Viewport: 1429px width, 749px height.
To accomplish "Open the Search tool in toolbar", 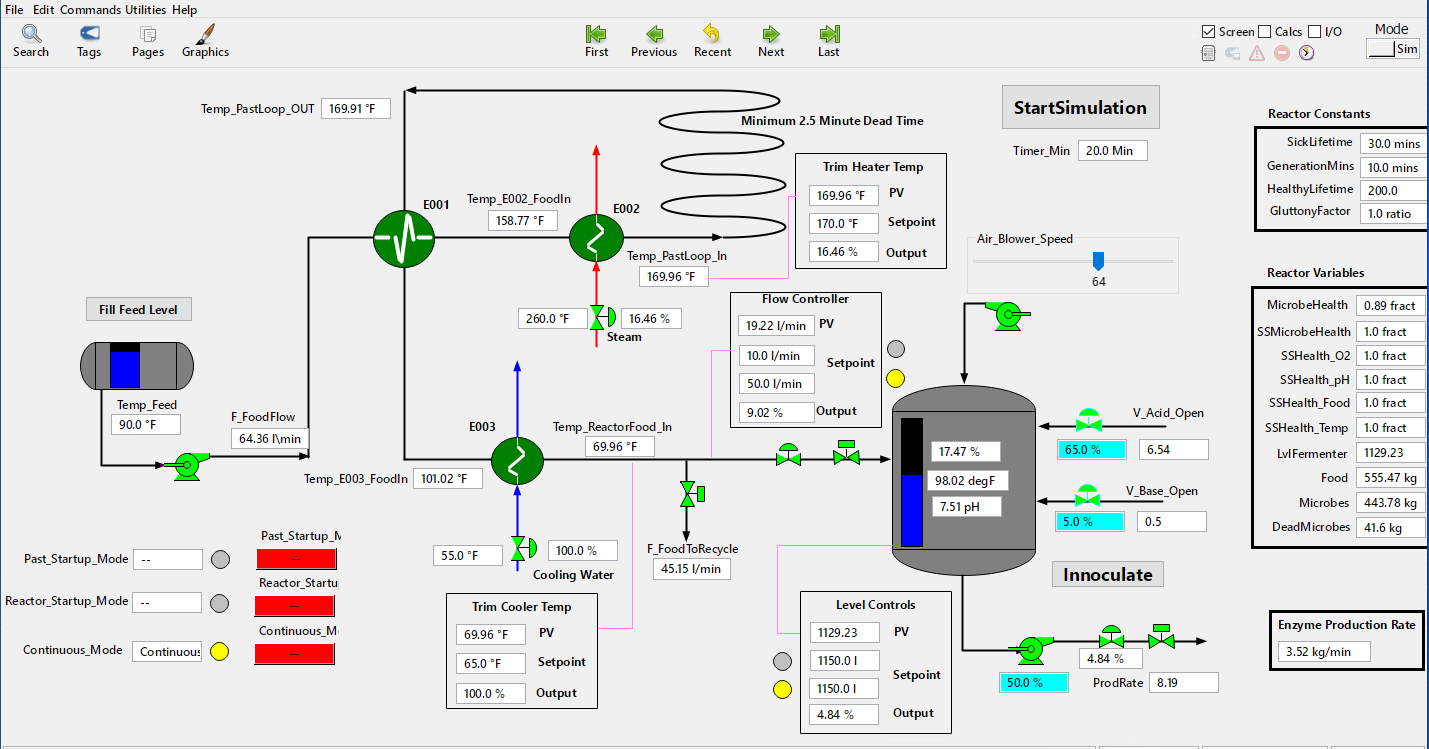I will coord(31,41).
